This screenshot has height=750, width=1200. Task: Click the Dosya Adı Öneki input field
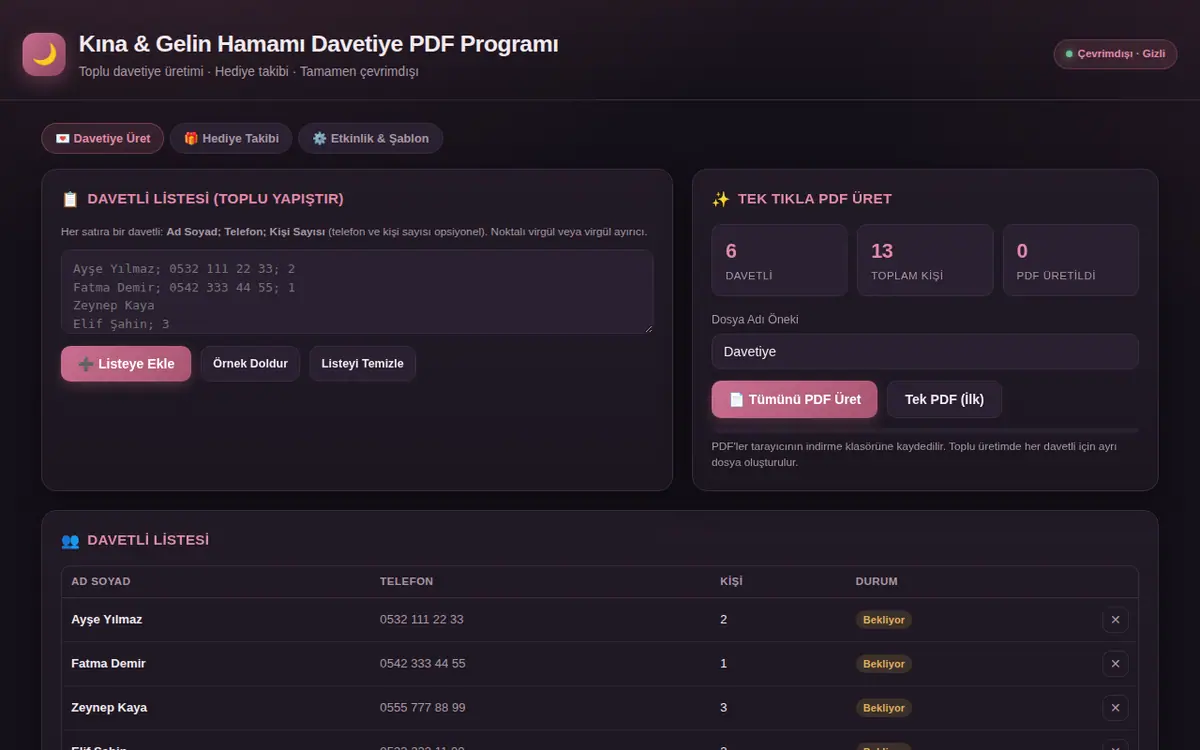925,352
